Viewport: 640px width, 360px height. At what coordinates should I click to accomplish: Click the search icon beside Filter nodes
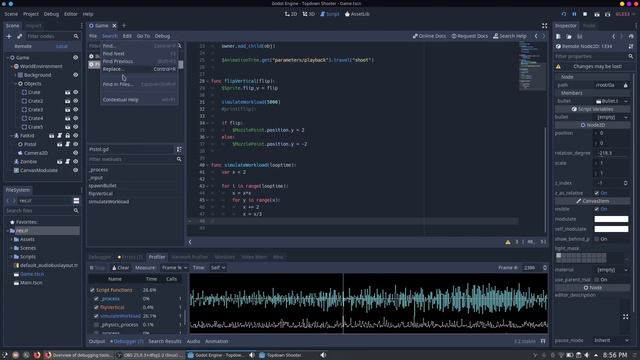tap(76, 36)
